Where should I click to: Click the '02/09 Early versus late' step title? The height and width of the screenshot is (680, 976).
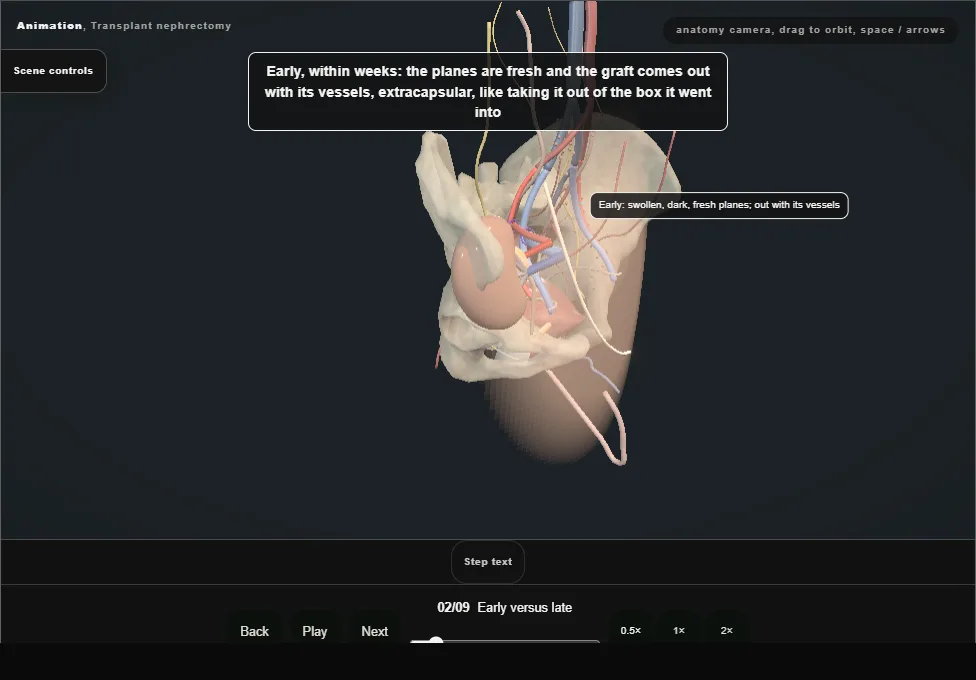[x=504, y=607]
